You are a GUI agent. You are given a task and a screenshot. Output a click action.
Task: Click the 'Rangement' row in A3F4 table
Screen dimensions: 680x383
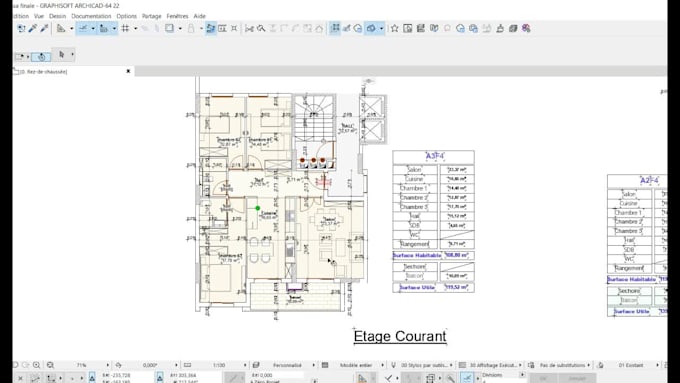click(434, 244)
